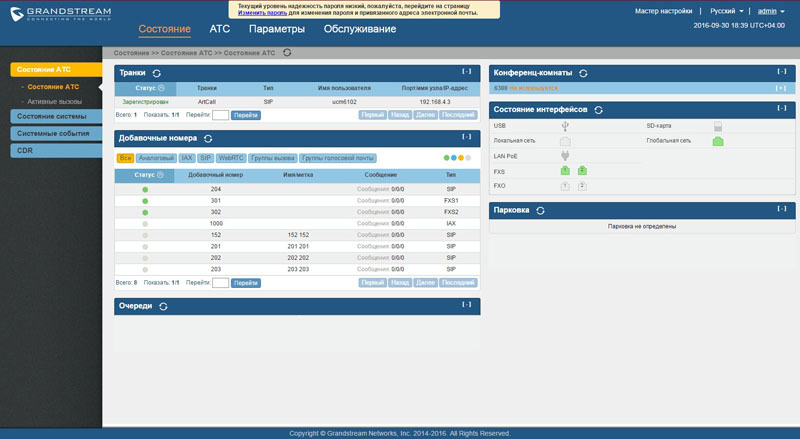The height and width of the screenshot is (439, 800).
Task: Click the SD-карта status icon
Action: [718, 126]
